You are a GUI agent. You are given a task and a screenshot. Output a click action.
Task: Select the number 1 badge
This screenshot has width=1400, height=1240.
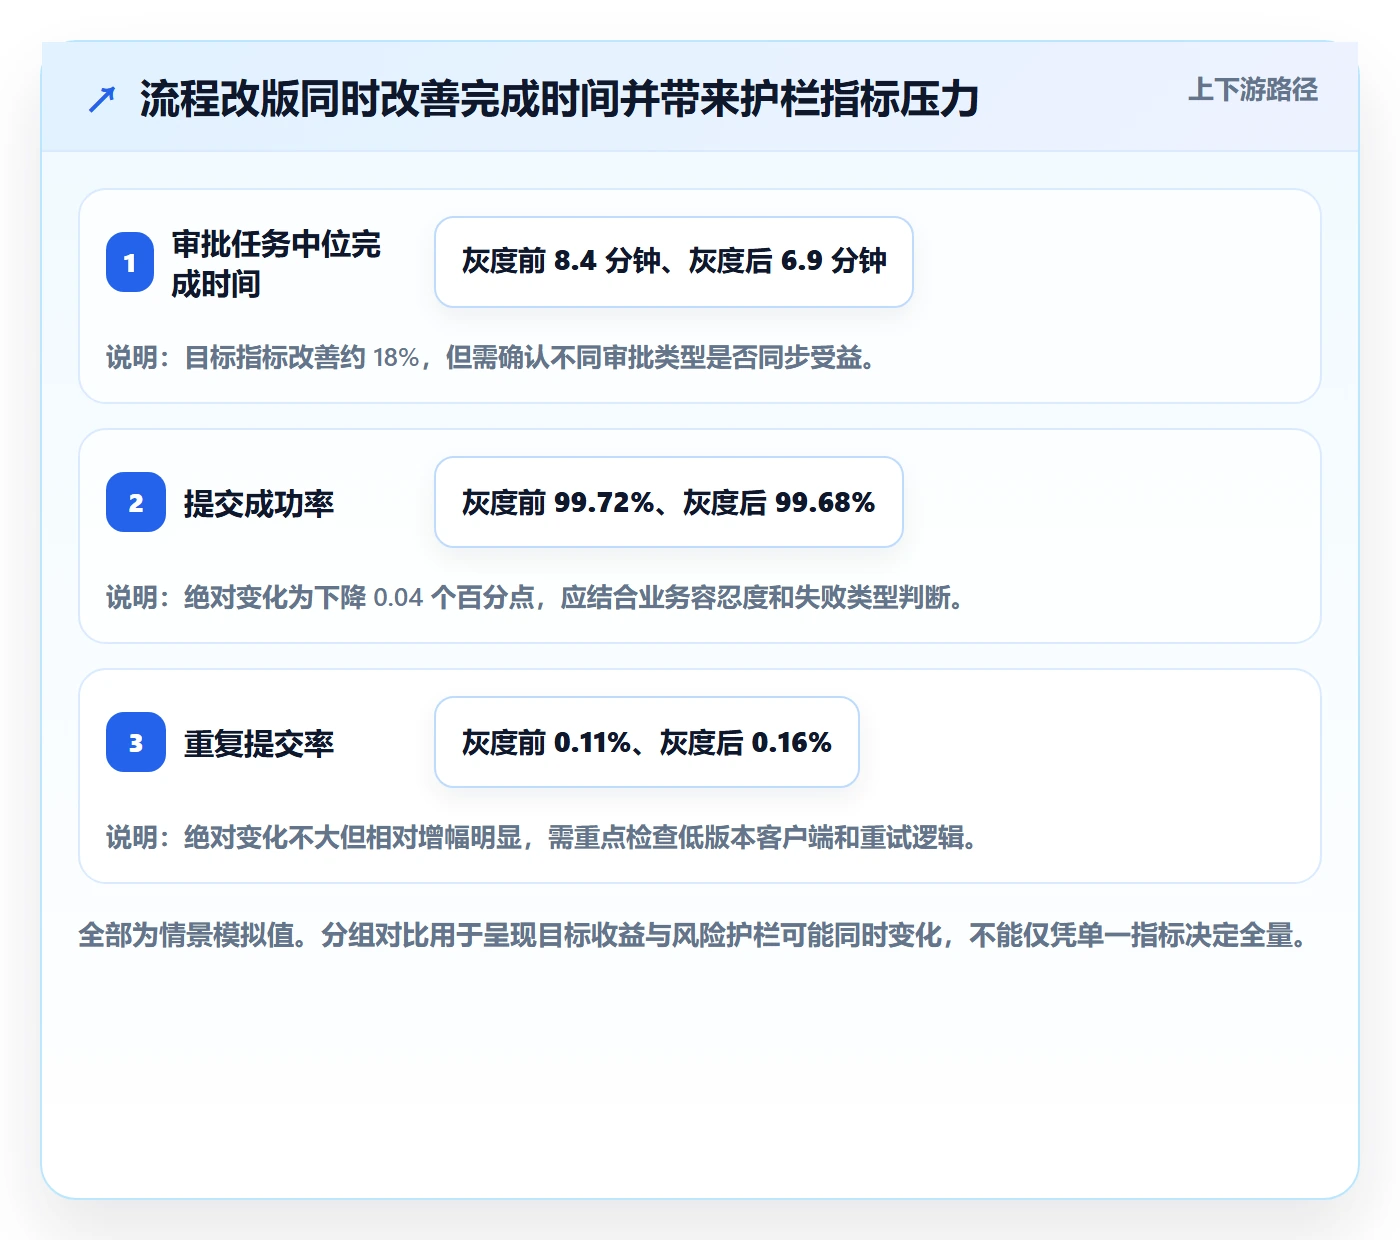click(x=130, y=262)
